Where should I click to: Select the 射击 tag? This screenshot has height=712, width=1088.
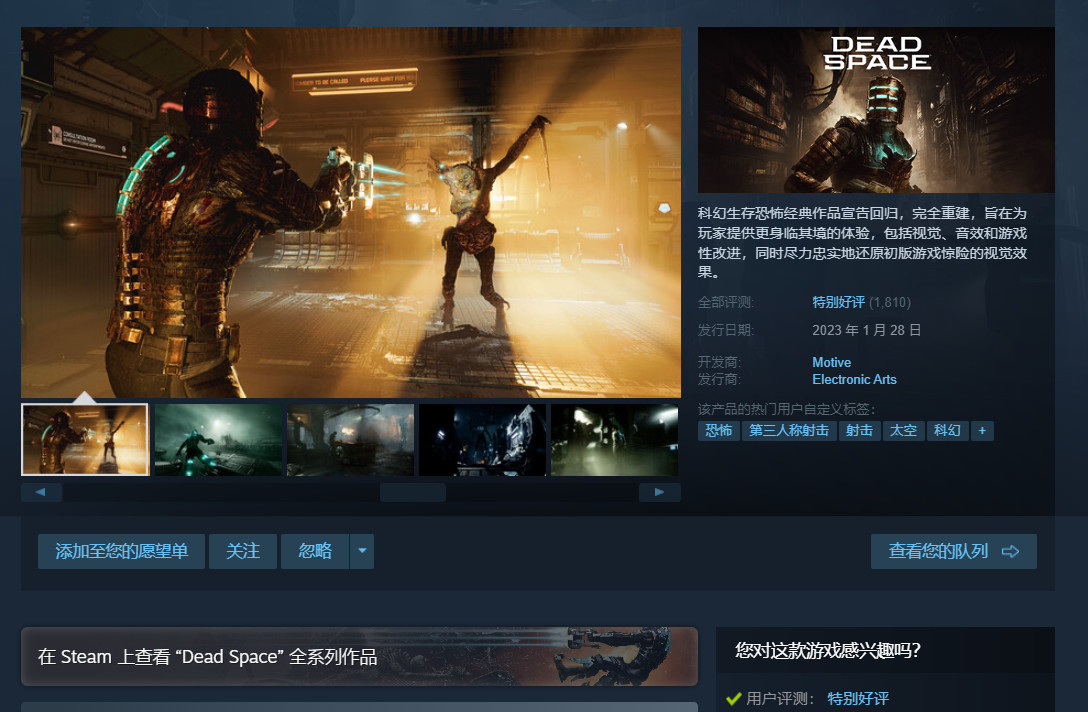click(858, 430)
